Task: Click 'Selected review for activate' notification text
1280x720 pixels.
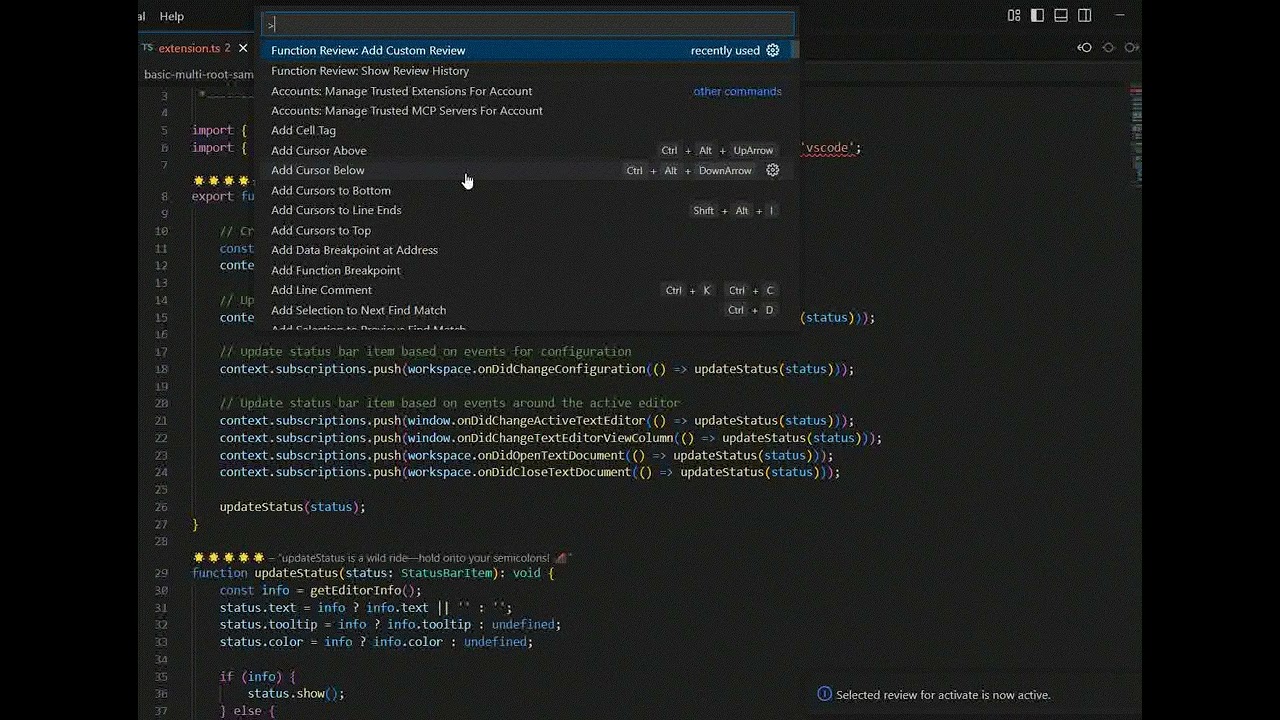Action: coord(943,695)
